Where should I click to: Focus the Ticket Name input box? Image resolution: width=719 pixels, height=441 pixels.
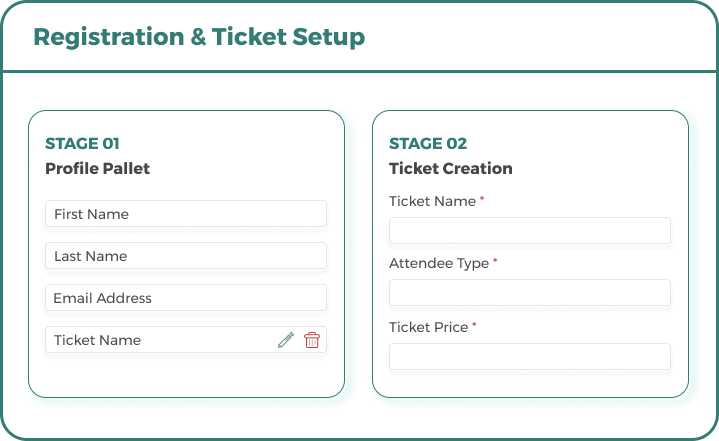pos(530,231)
